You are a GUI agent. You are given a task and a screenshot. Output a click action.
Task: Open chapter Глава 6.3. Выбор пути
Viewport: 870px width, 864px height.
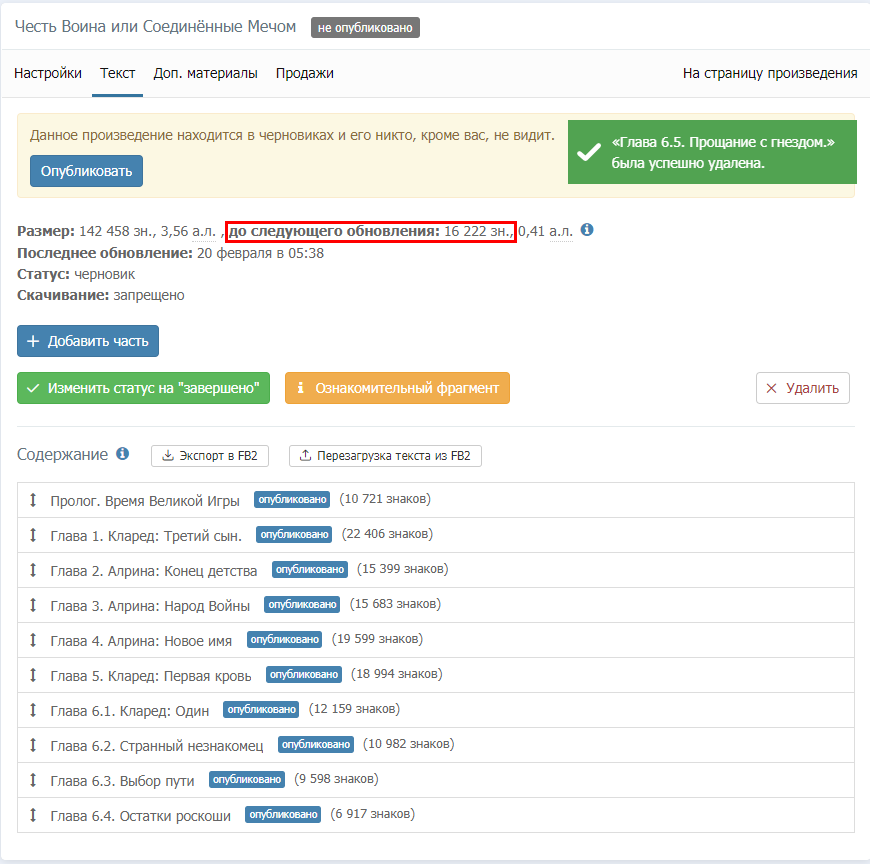122,780
